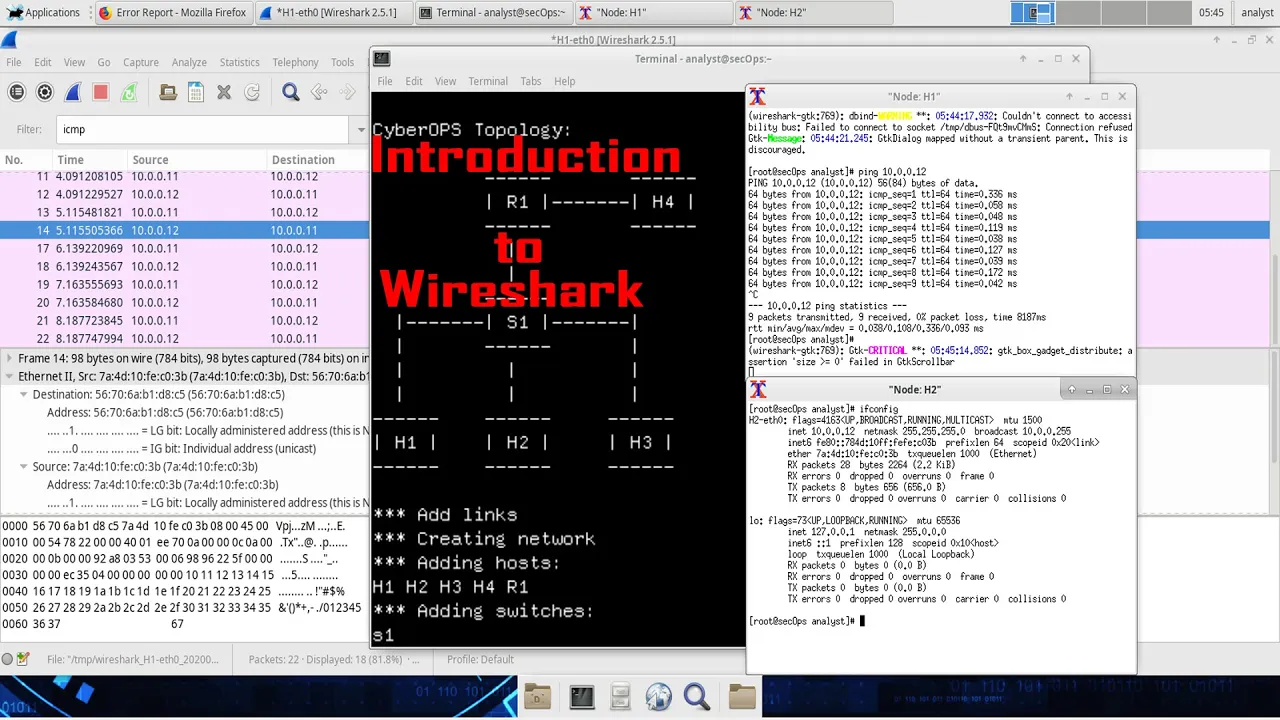Reload the capture file icon

[x=252, y=92]
